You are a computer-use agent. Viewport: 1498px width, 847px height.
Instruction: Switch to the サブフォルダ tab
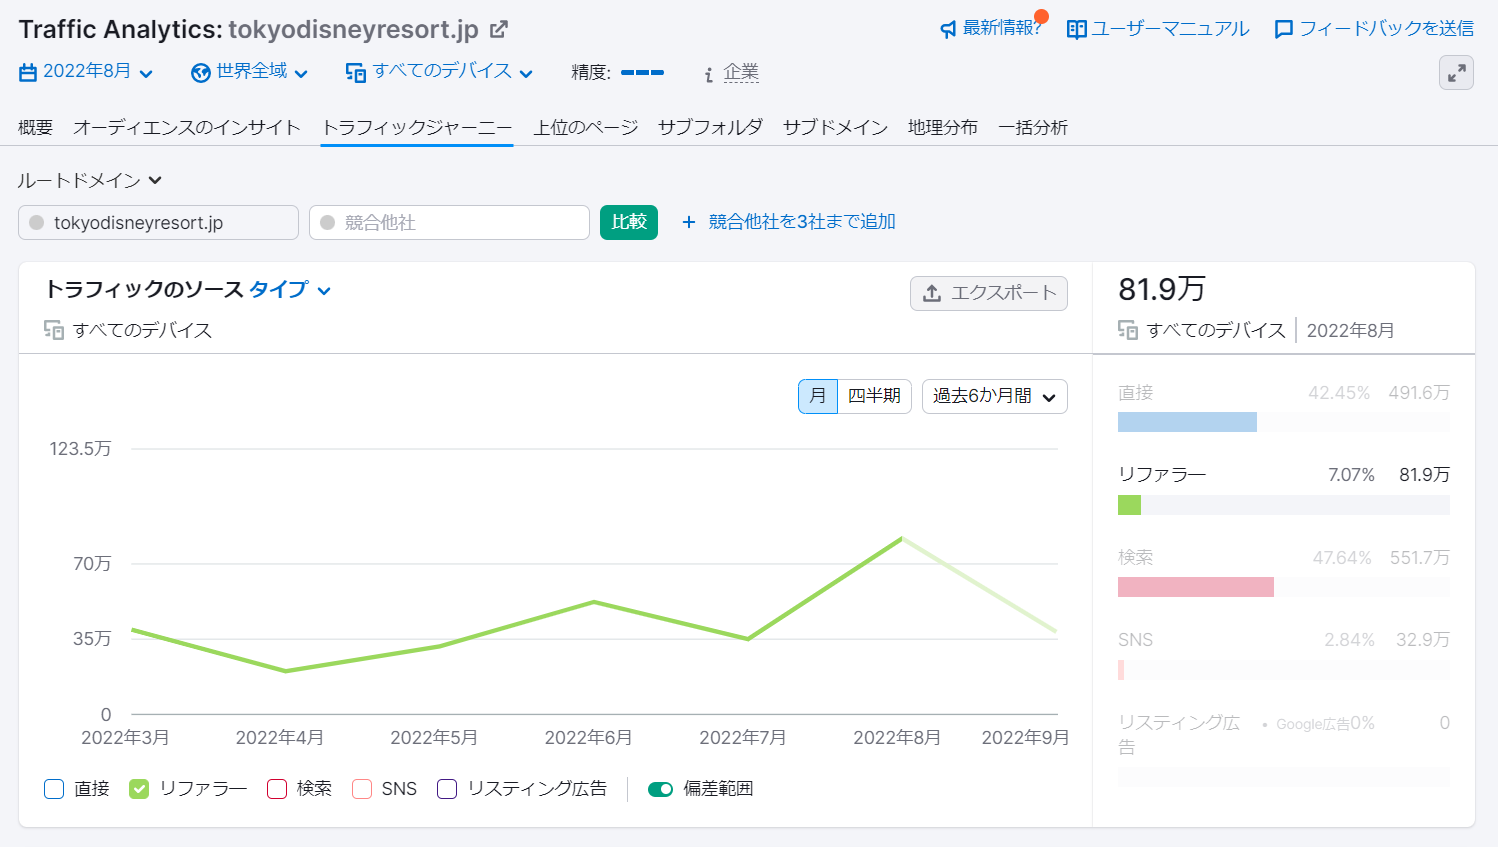[711, 128]
